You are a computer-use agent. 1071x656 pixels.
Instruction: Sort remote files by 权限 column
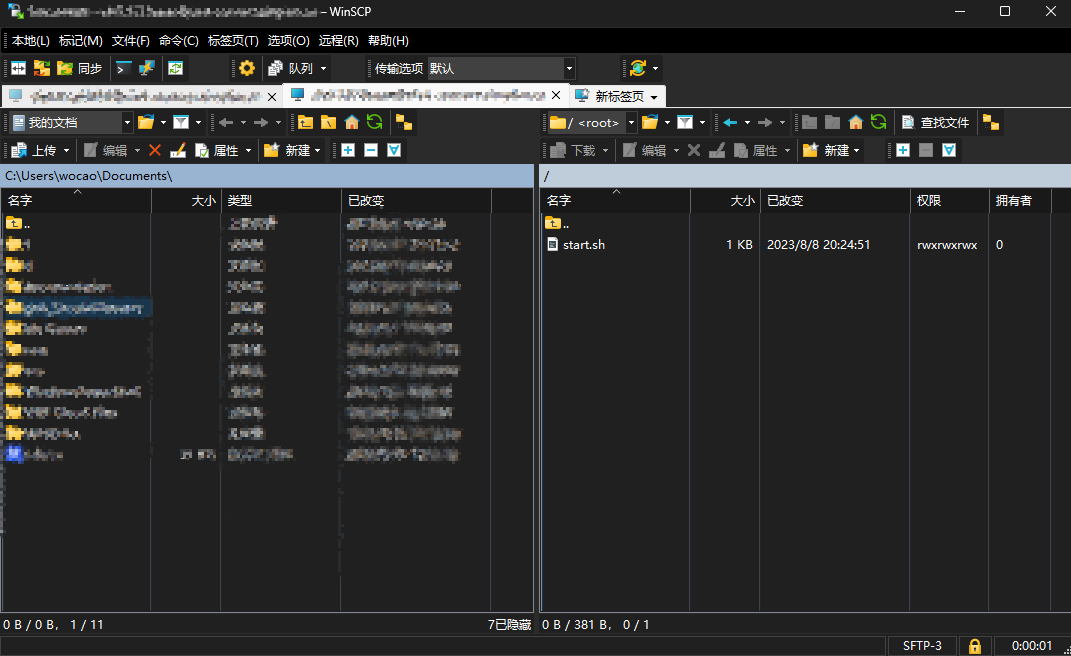click(x=928, y=201)
